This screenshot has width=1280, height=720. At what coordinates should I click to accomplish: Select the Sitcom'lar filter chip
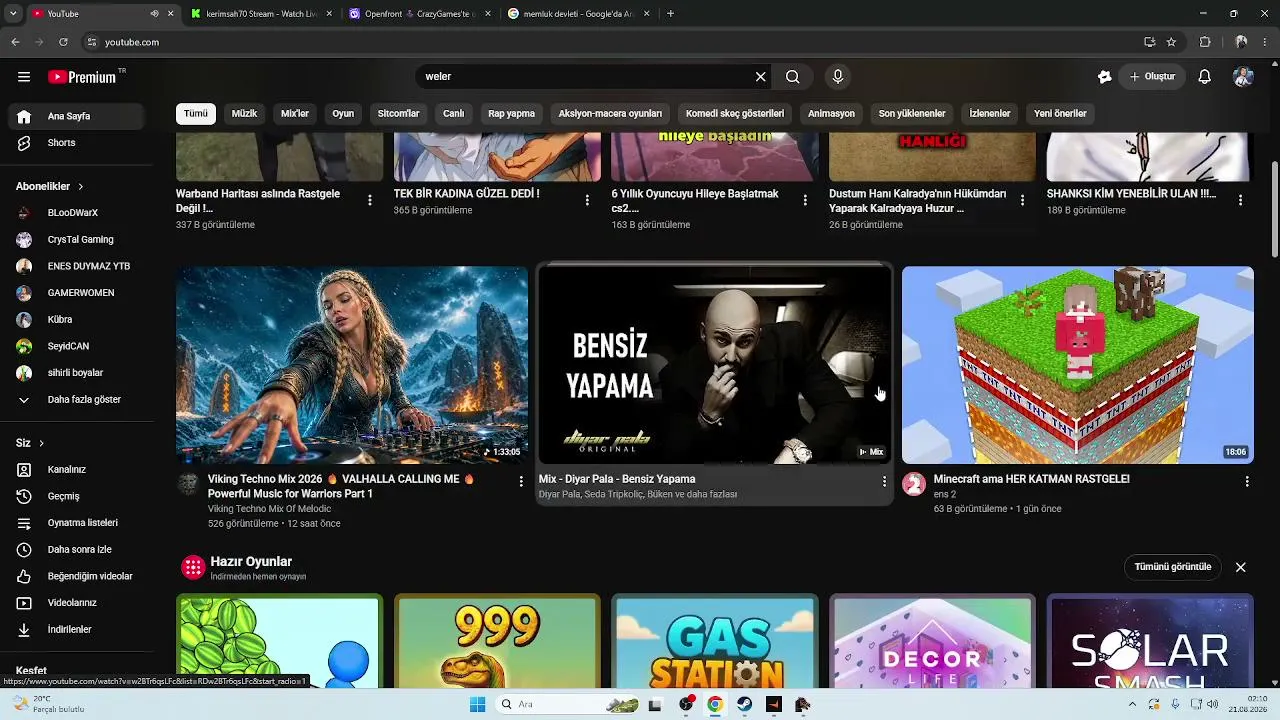399,114
